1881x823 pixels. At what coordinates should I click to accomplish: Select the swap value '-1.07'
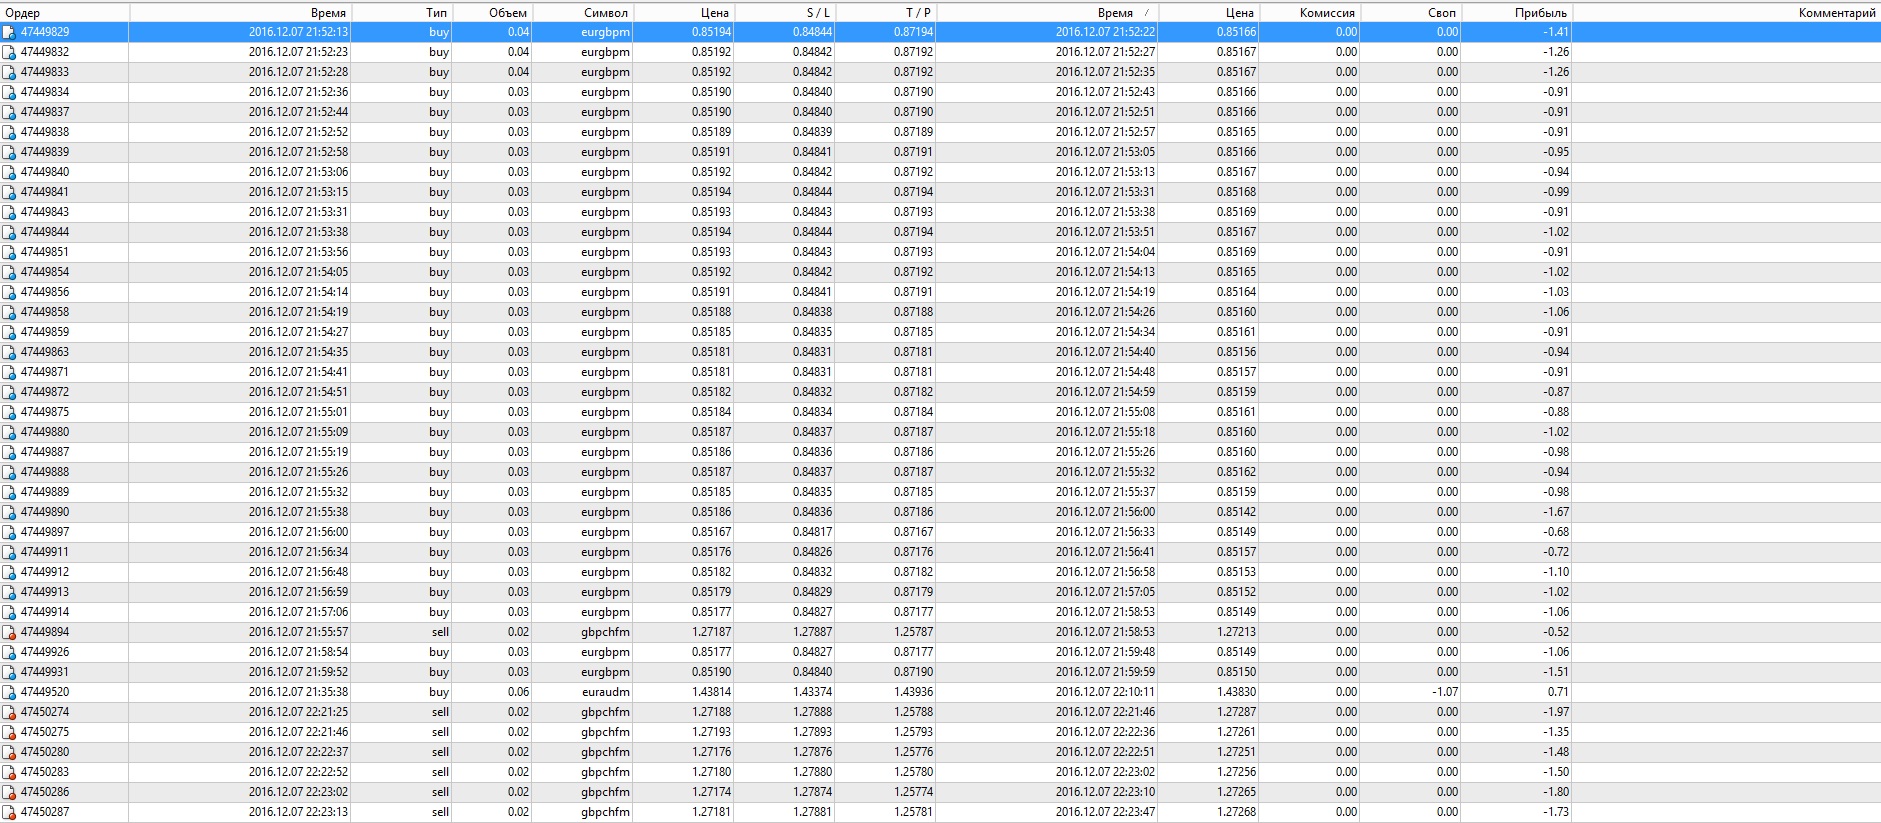(1444, 692)
